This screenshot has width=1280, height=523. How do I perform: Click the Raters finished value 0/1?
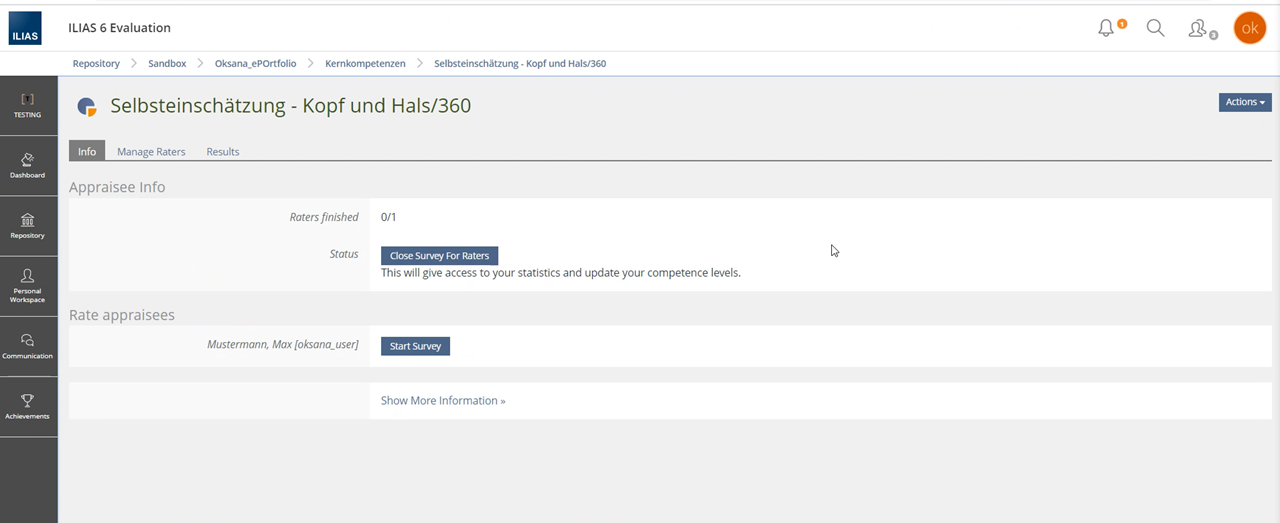[389, 217]
